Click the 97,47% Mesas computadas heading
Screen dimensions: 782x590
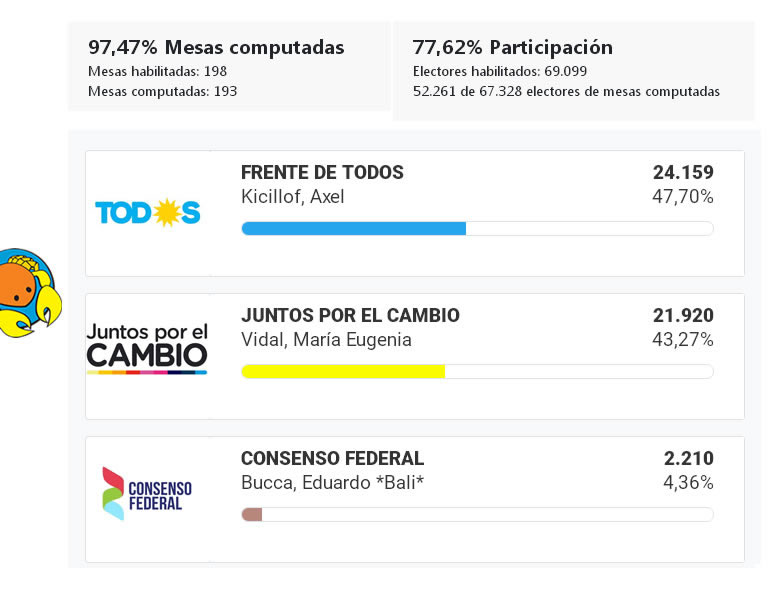[x=216, y=47]
